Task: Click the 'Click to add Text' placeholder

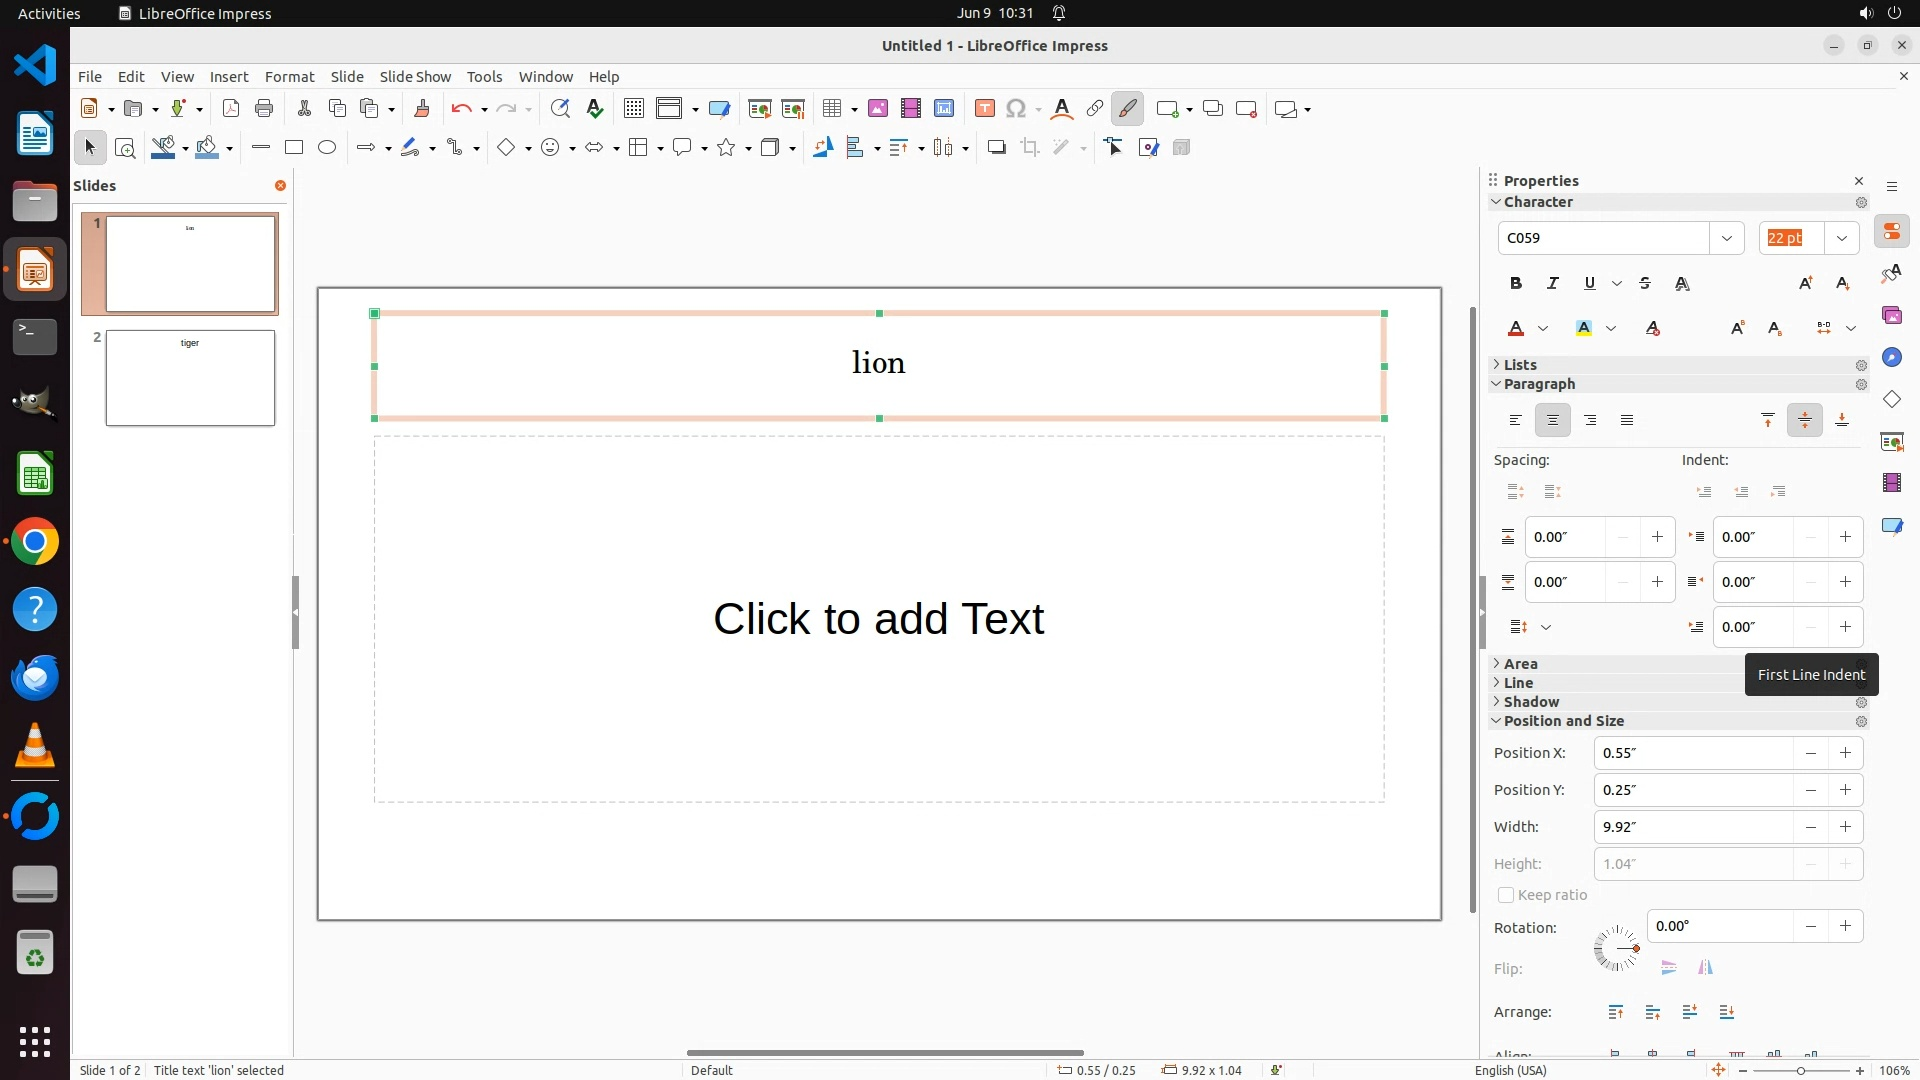Action: pyautogui.click(x=878, y=619)
